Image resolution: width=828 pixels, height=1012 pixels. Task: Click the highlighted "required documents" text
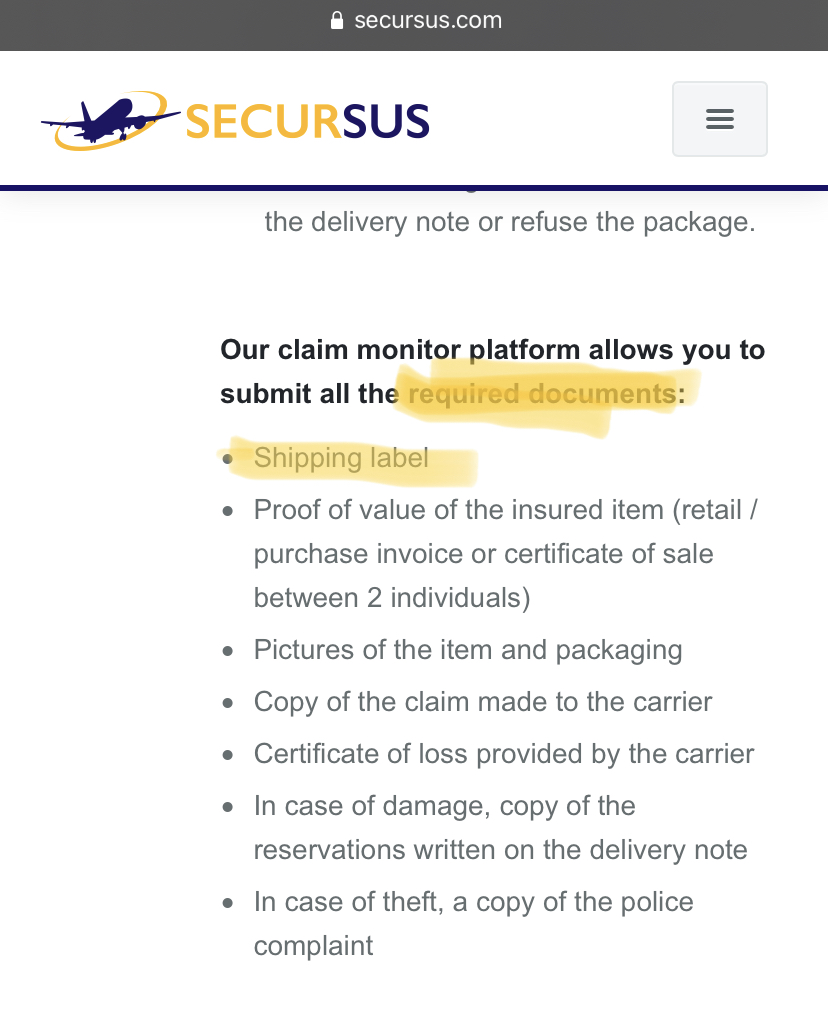pyautogui.click(x=542, y=394)
